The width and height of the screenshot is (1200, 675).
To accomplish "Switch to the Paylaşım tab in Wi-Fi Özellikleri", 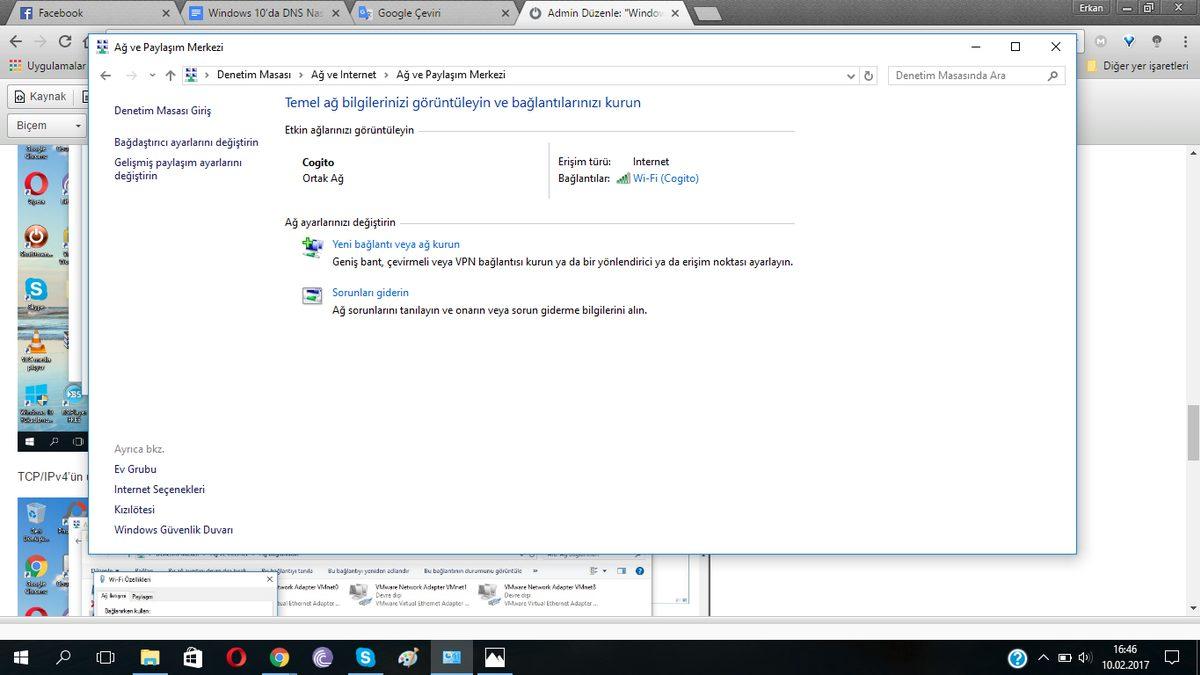I will point(141,595).
